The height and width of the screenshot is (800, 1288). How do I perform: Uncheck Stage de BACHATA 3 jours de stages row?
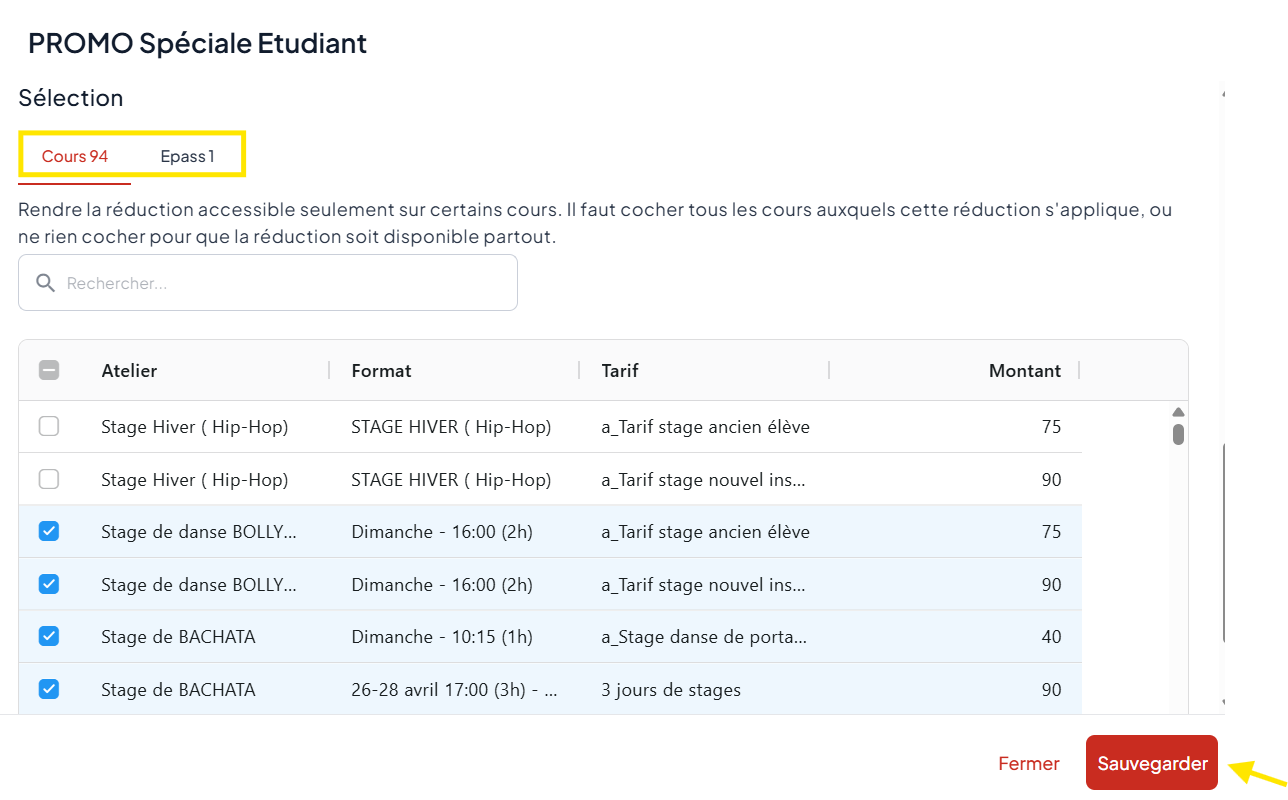point(48,689)
